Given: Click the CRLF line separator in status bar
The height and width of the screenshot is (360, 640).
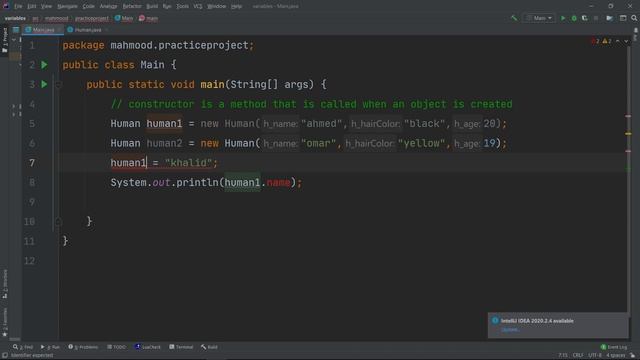Looking at the screenshot, I should click(578, 355).
